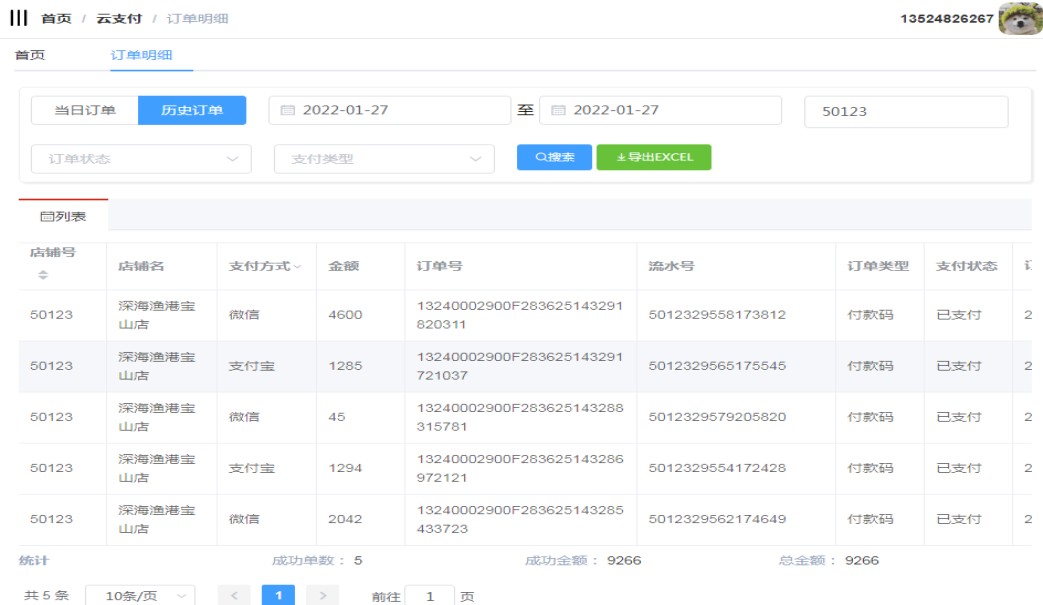This screenshot has height=605, width=1043.
Task: Select the 列表 tab
Action: point(63,216)
